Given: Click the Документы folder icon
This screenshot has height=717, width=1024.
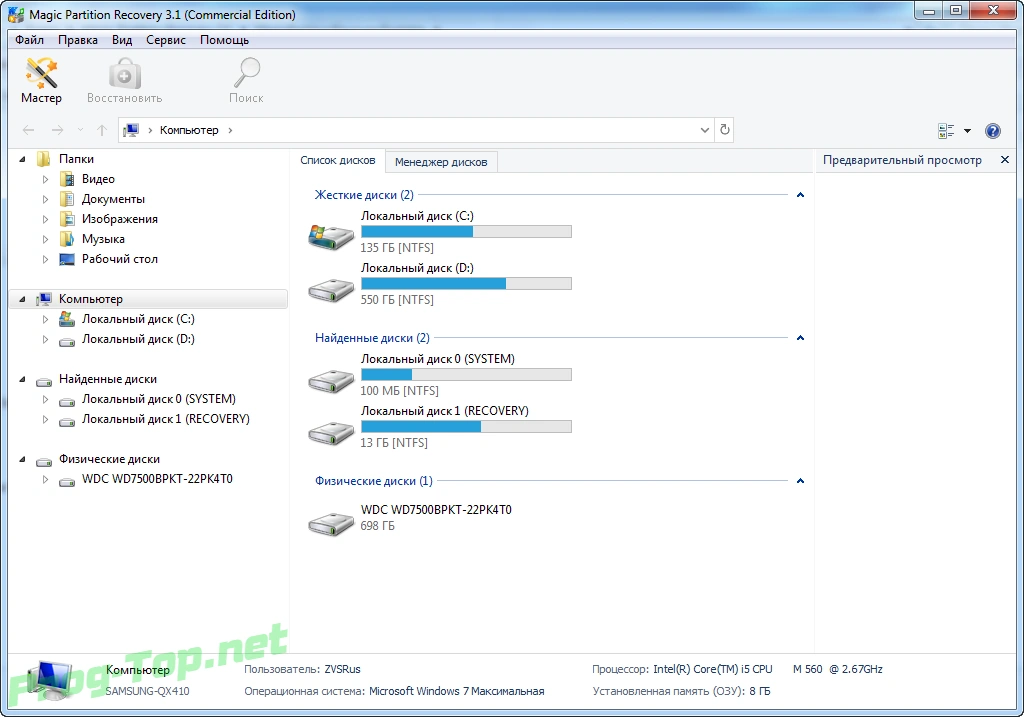Looking at the screenshot, I should click(x=67, y=199).
